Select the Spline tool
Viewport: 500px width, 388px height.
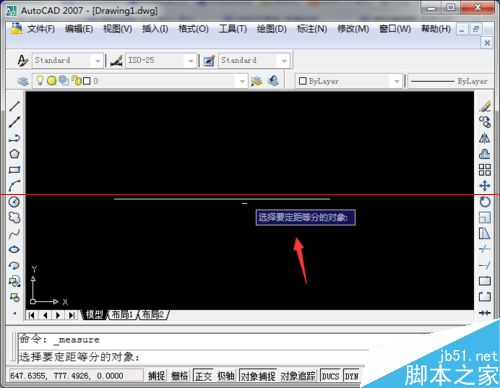(14, 234)
